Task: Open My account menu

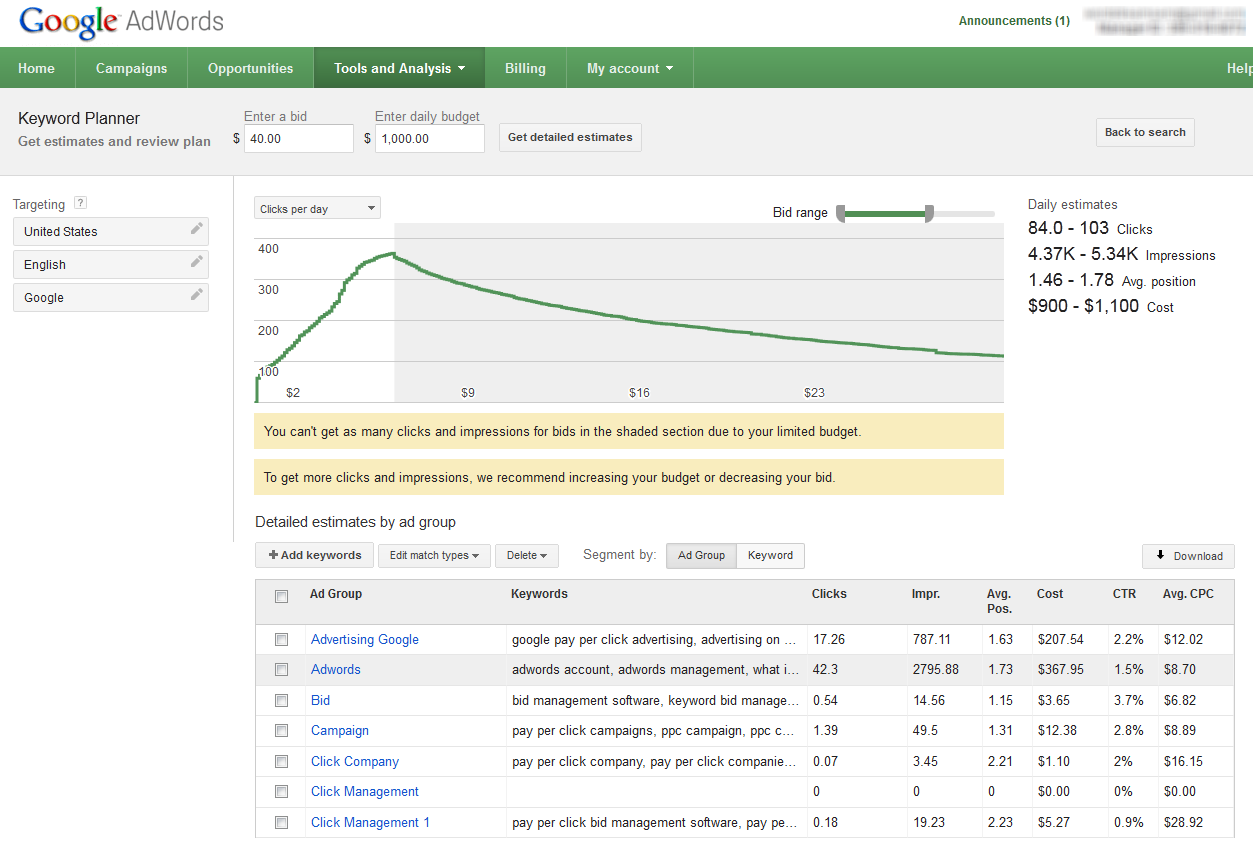Action: 629,68
